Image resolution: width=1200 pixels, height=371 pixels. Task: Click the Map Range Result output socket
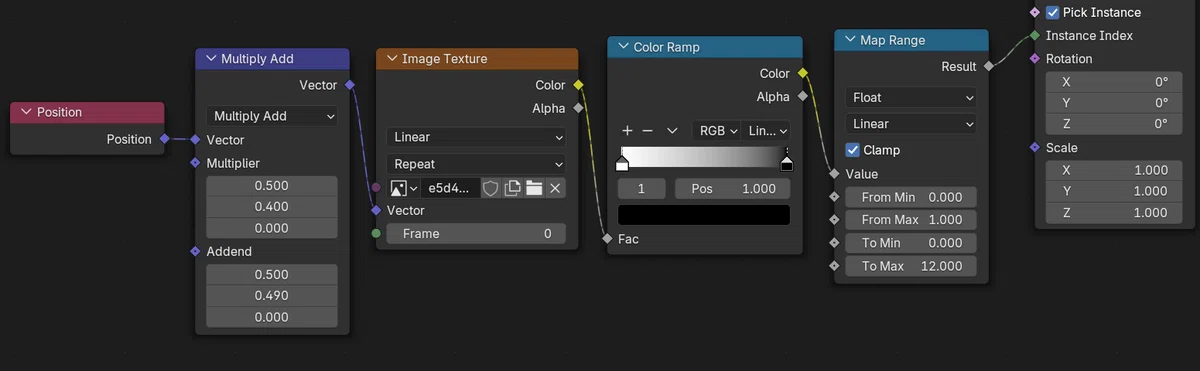(988, 66)
